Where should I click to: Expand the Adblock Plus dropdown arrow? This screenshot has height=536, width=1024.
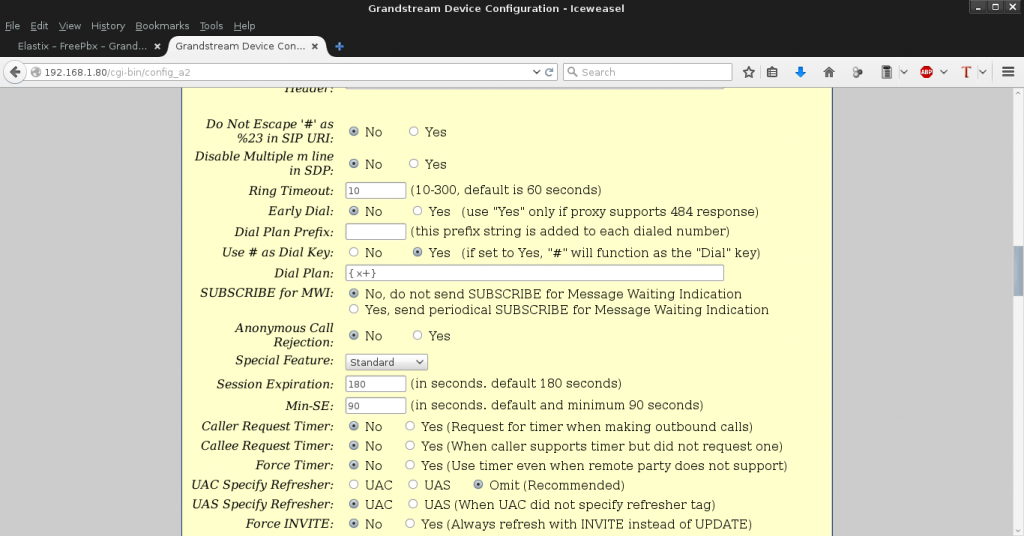[x=943, y=72]
